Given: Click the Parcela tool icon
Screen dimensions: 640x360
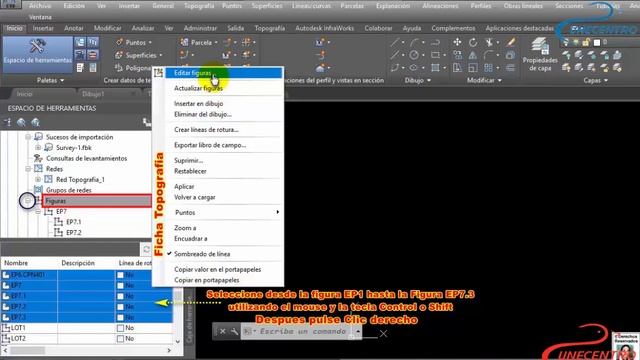Looking at the screenshot, I should click(x=184, y=42).
